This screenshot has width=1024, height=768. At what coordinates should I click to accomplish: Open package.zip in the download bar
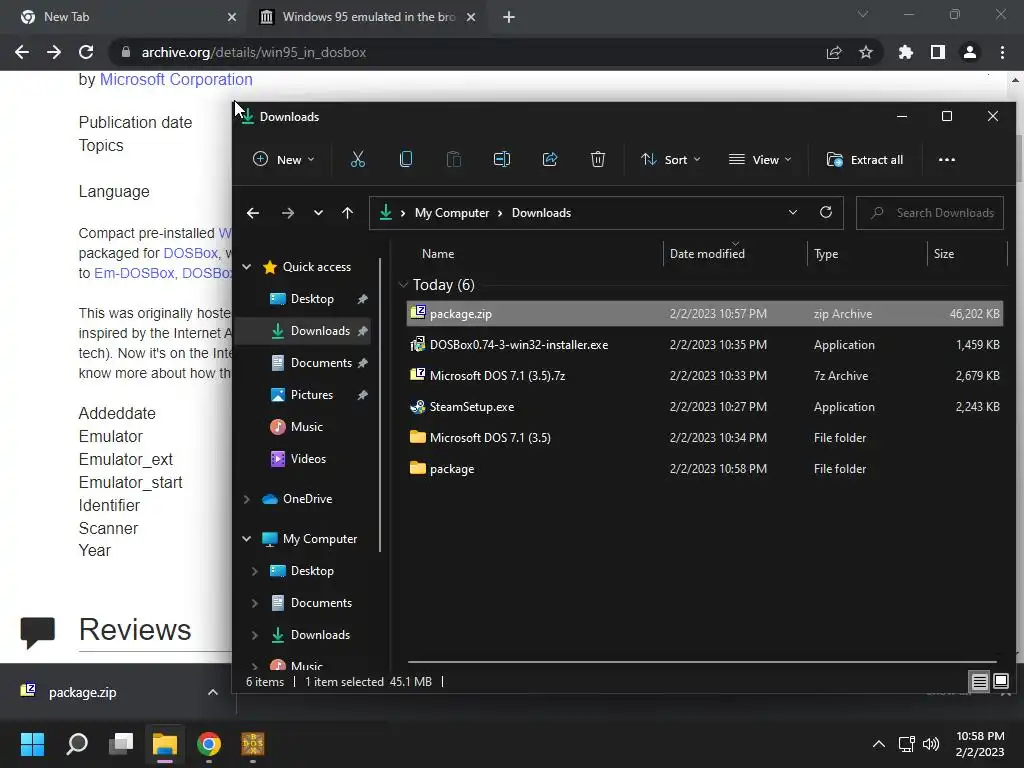pyautogui.click(x=82, y=692)
